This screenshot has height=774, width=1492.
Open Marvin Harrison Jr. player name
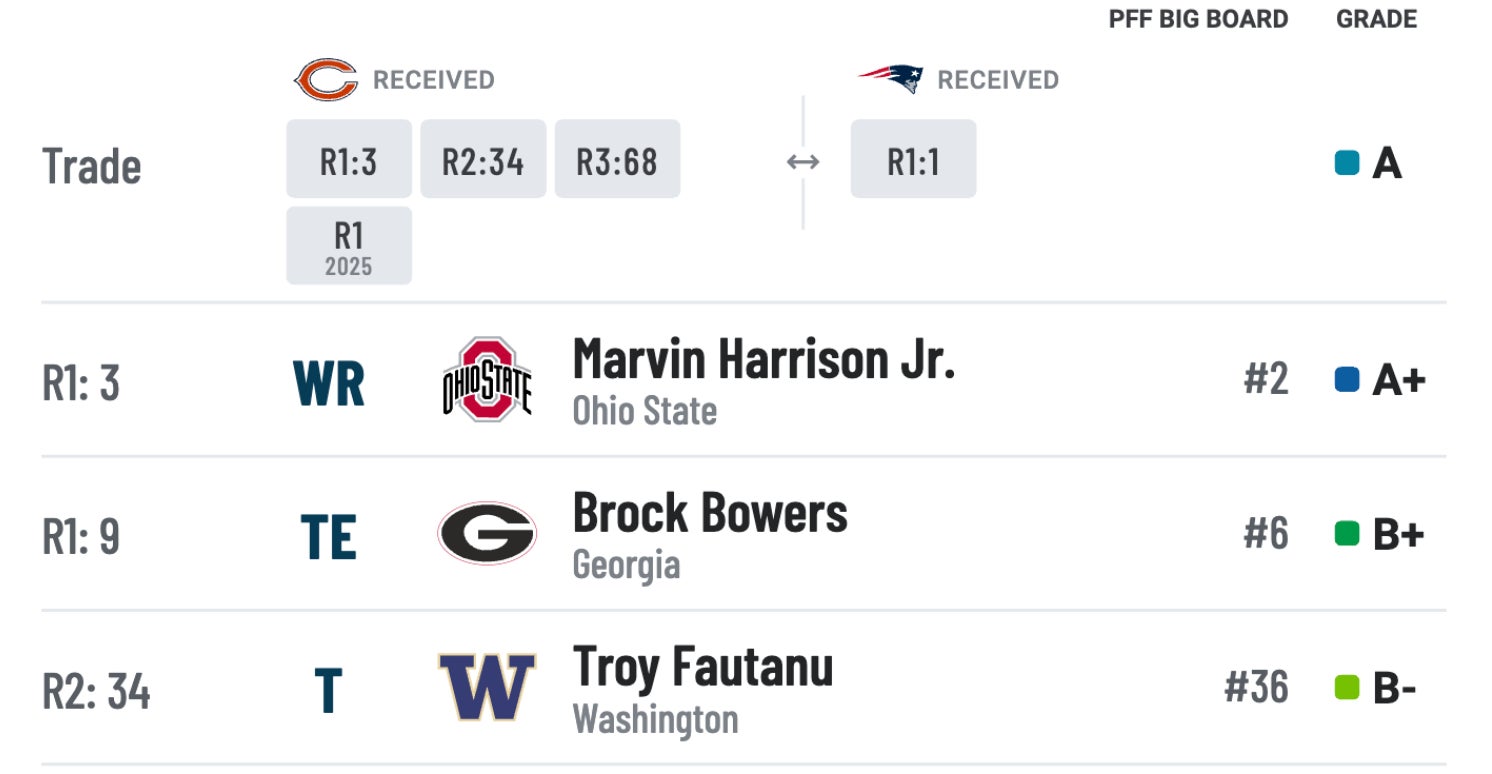763,360
